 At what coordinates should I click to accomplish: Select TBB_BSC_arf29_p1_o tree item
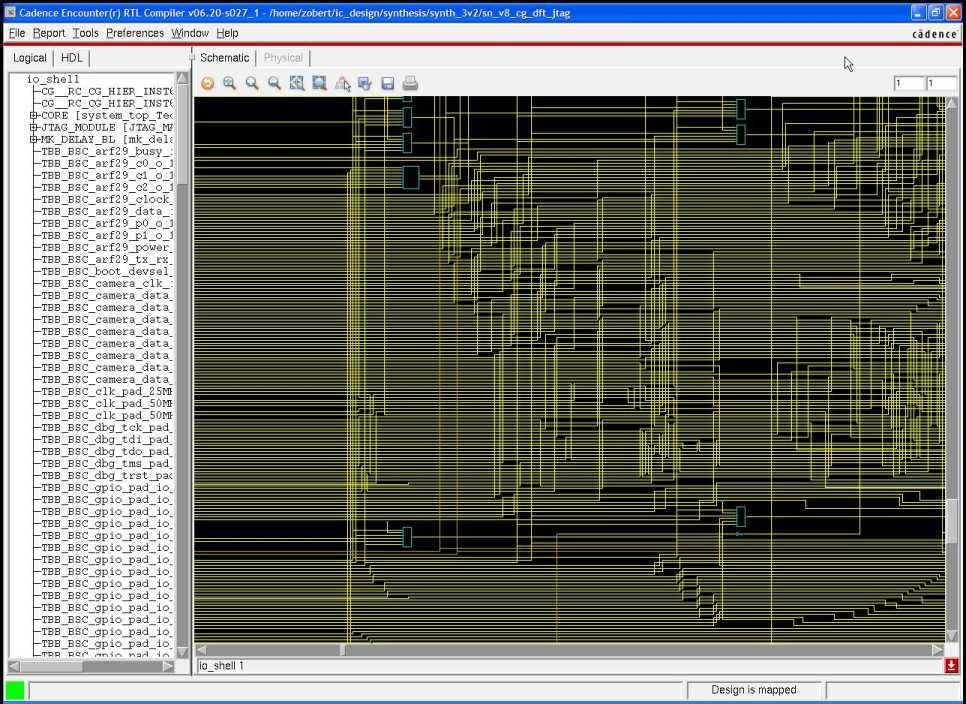coord(107,235)
